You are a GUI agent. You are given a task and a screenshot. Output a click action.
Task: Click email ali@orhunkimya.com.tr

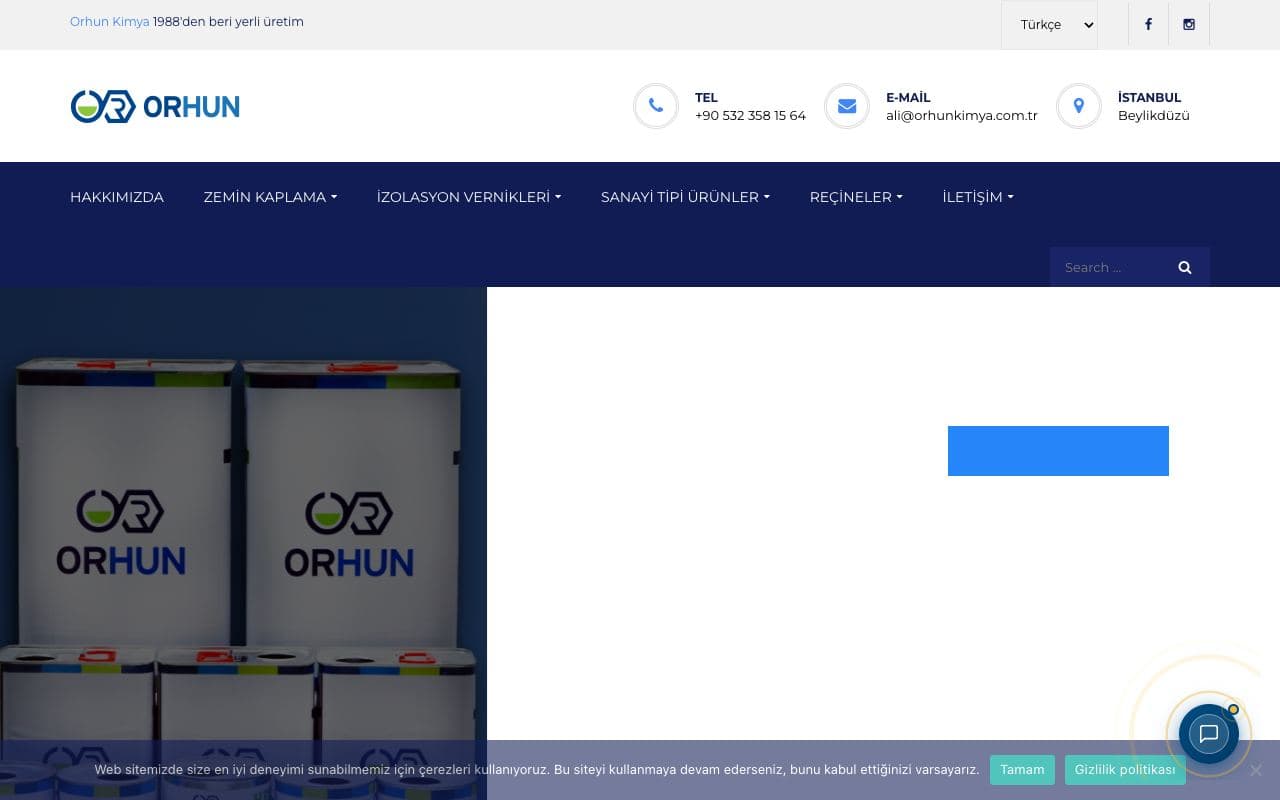tap(962, 115)
